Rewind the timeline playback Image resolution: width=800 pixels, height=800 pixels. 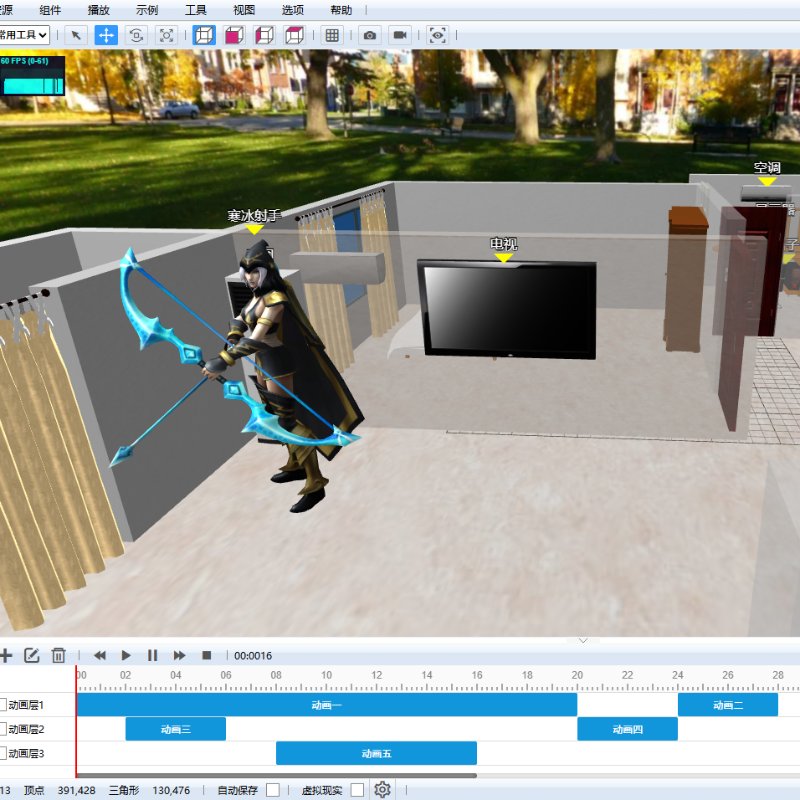(x=99, y=656)
